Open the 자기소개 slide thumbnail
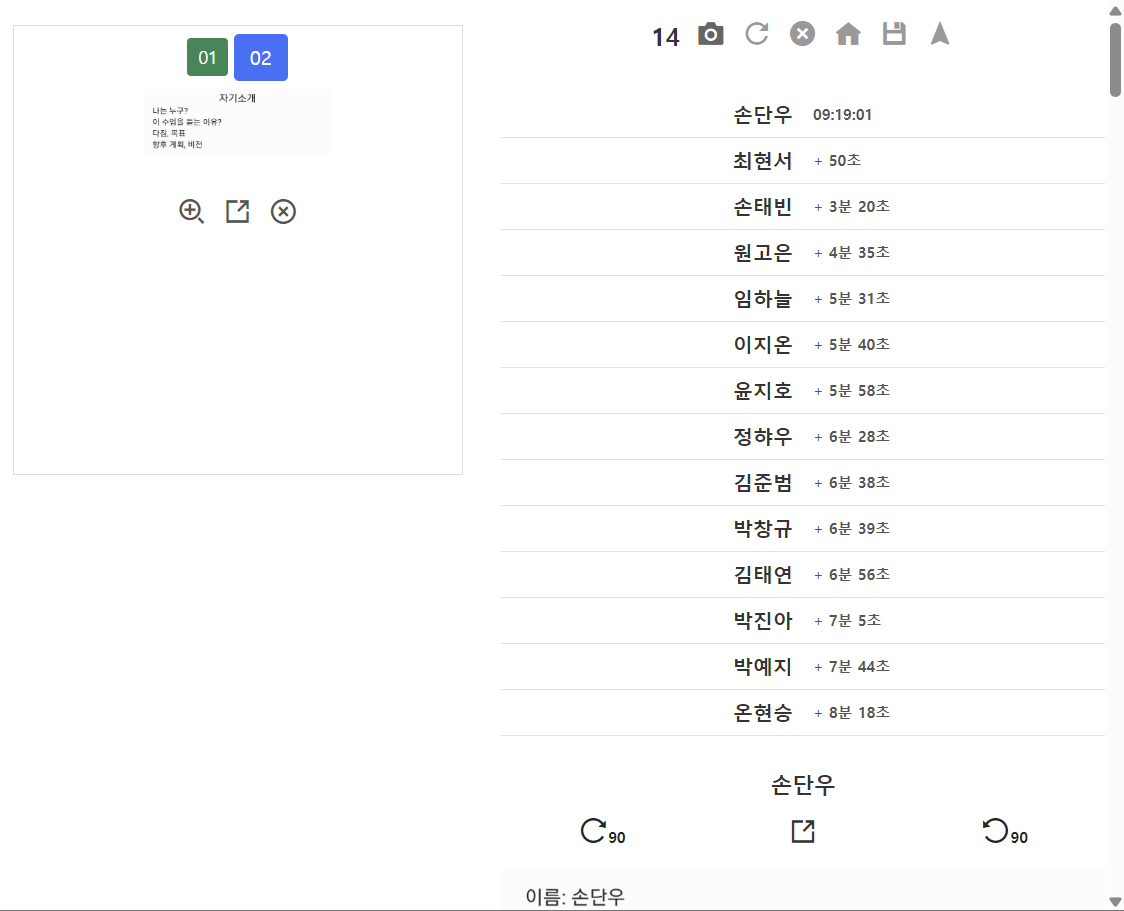This screenshot has width=1124, height=911. pos(237,121)
